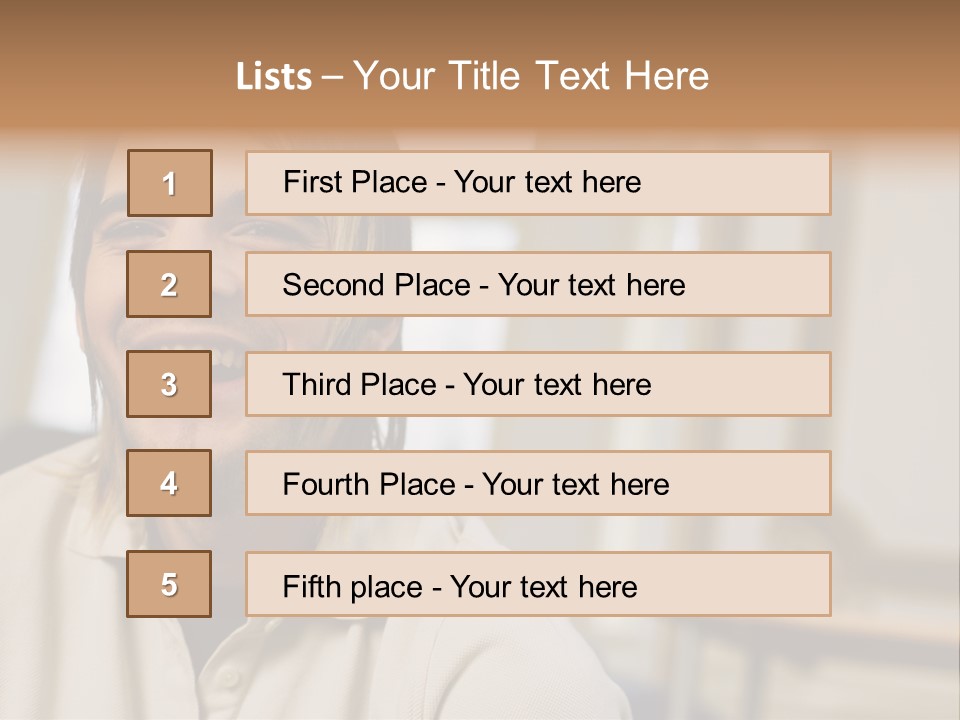
Task: Place cursor on the word "Third"
Action: tap(317, 385)
